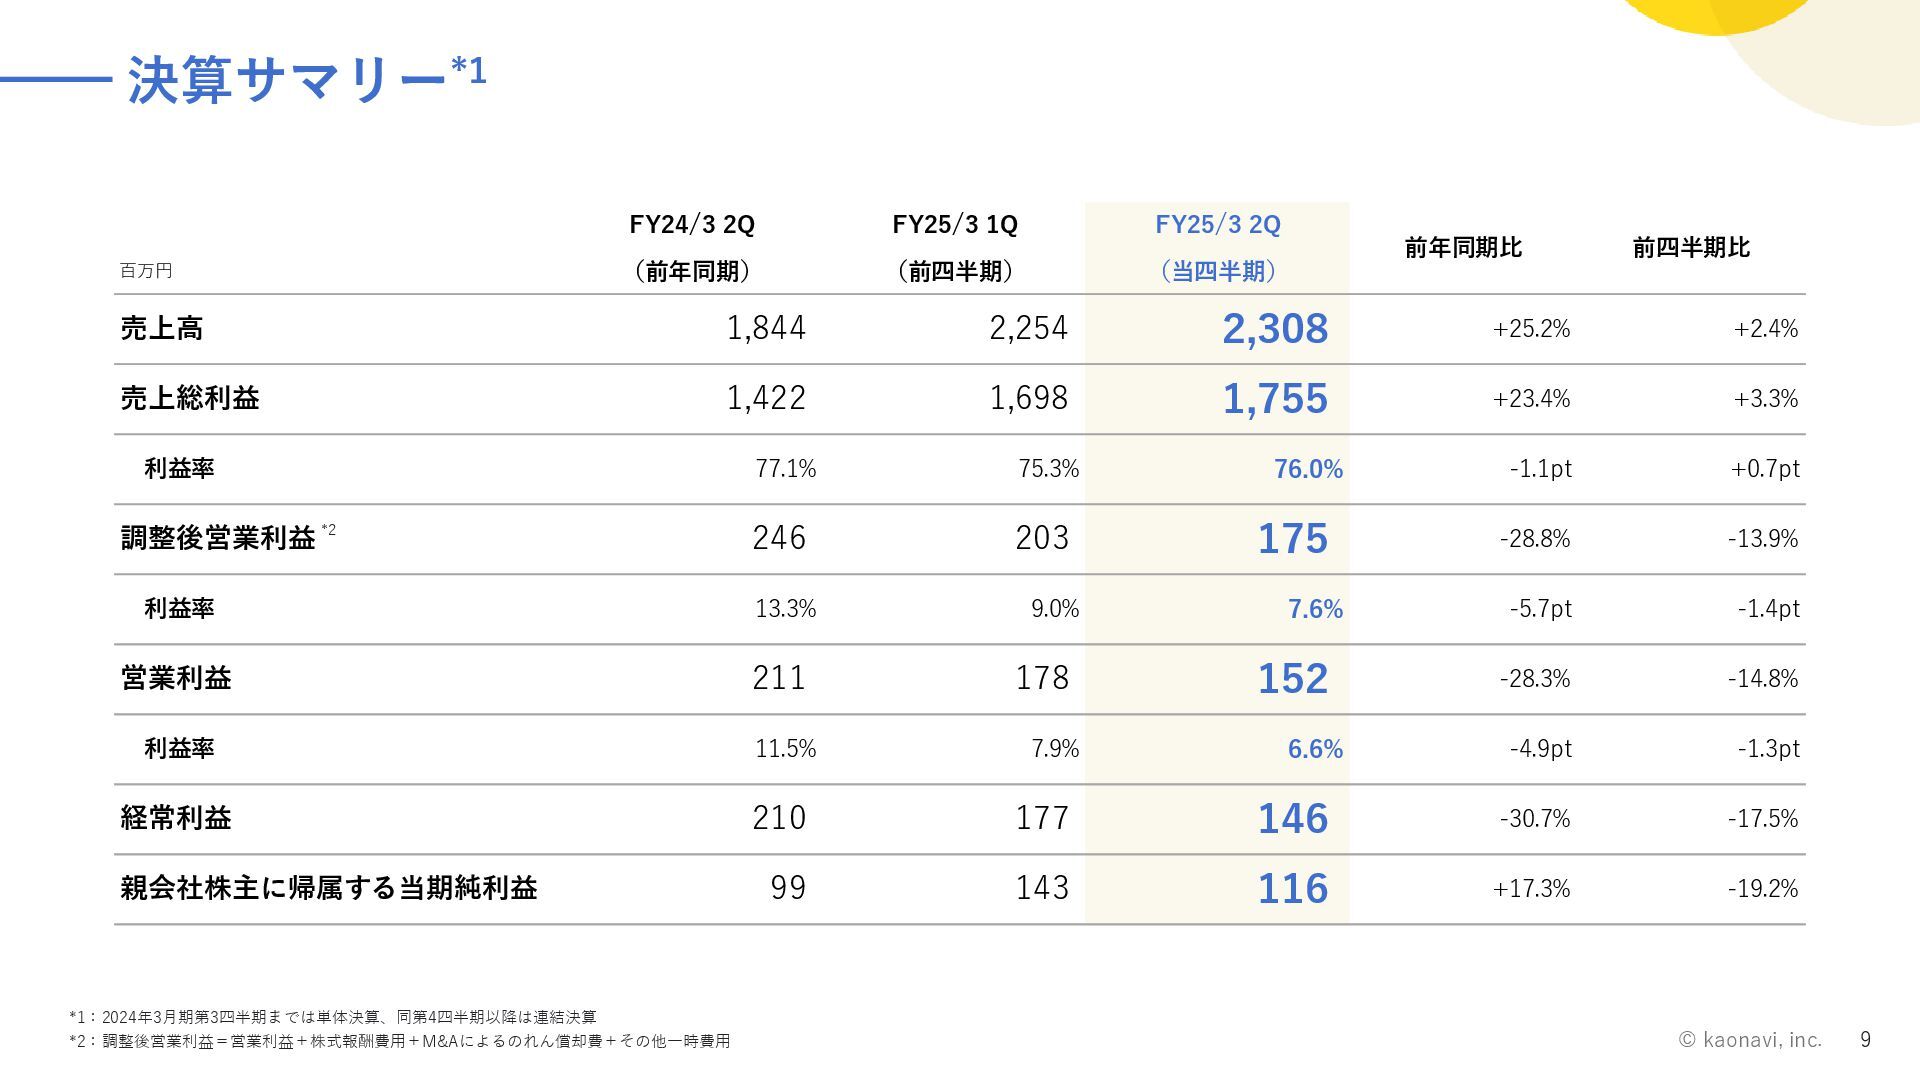This screenshot has height=1080, width=1920.
Task: Select the 経常利益 row label
Action: [176, 818]
